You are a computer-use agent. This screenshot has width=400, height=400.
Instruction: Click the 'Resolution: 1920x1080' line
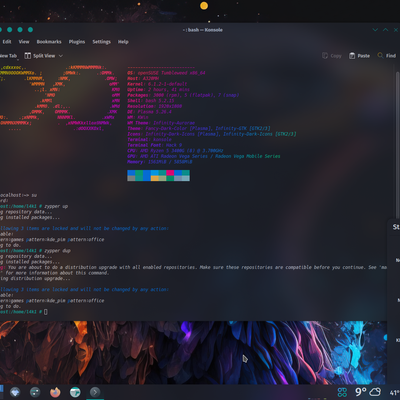click(x=154, y=106)
